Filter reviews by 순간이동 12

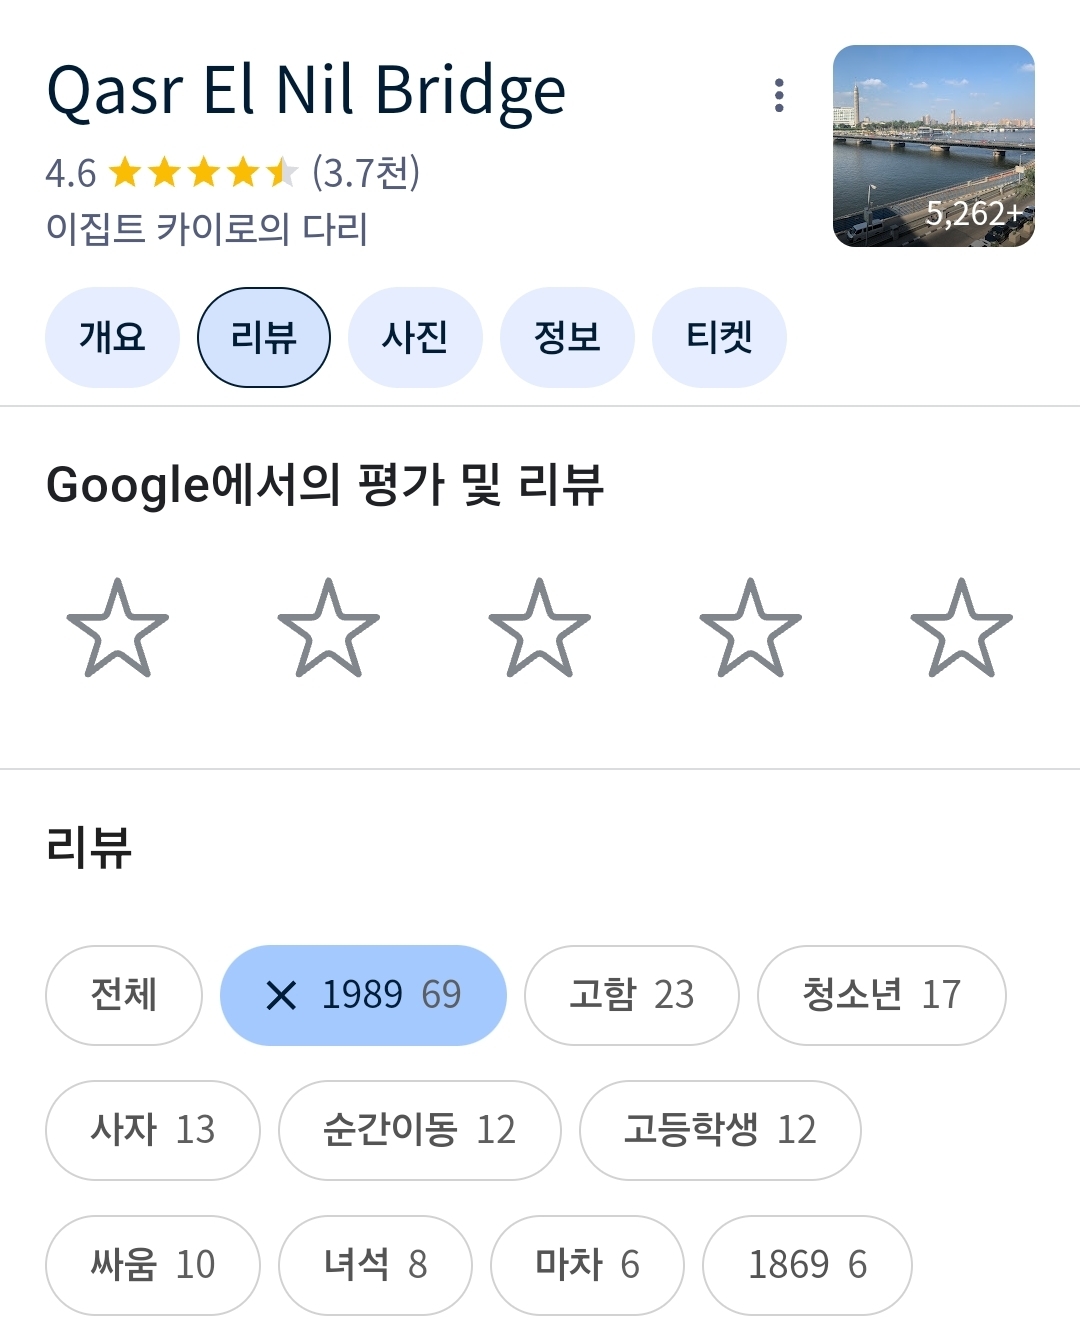coord(420,1130)
